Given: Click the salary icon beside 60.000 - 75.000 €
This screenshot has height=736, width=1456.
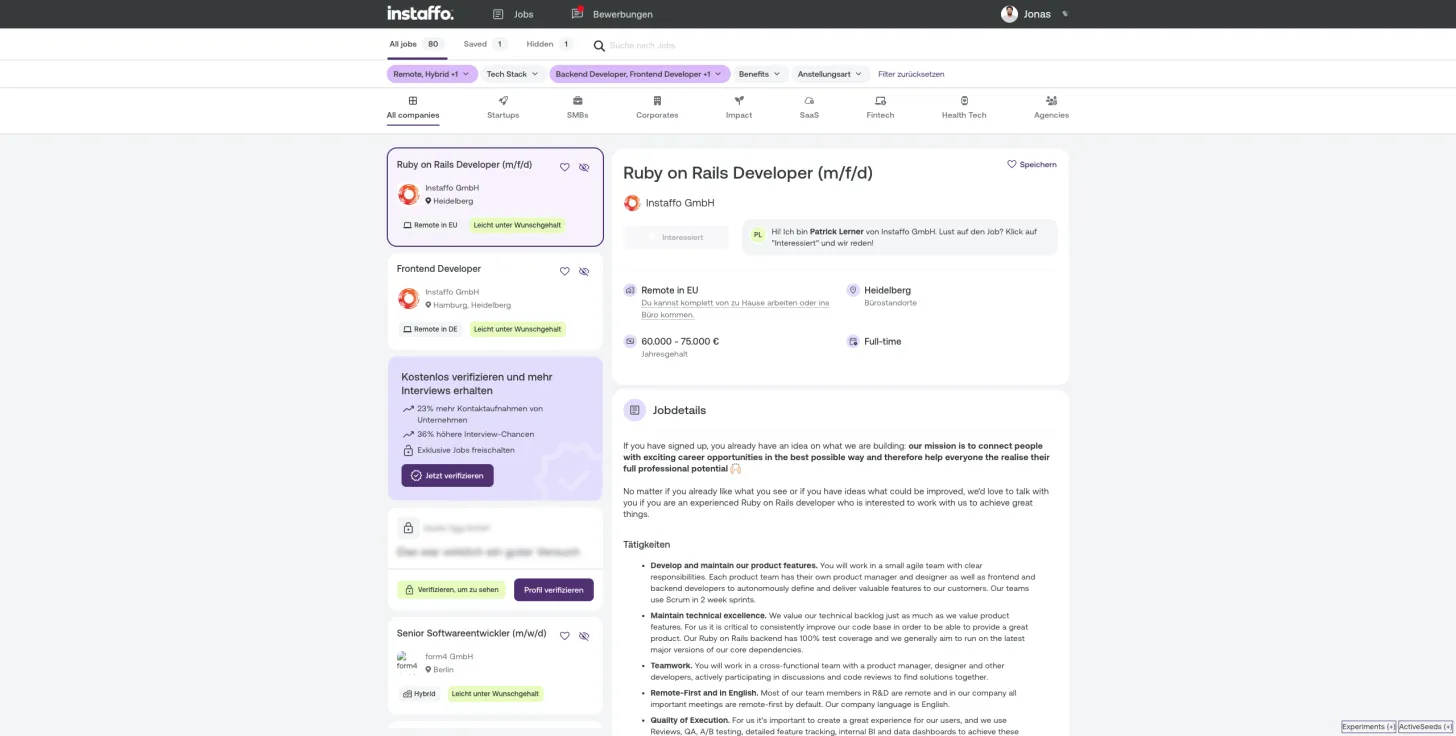Looking at the screenshot, I should [630, 341].
